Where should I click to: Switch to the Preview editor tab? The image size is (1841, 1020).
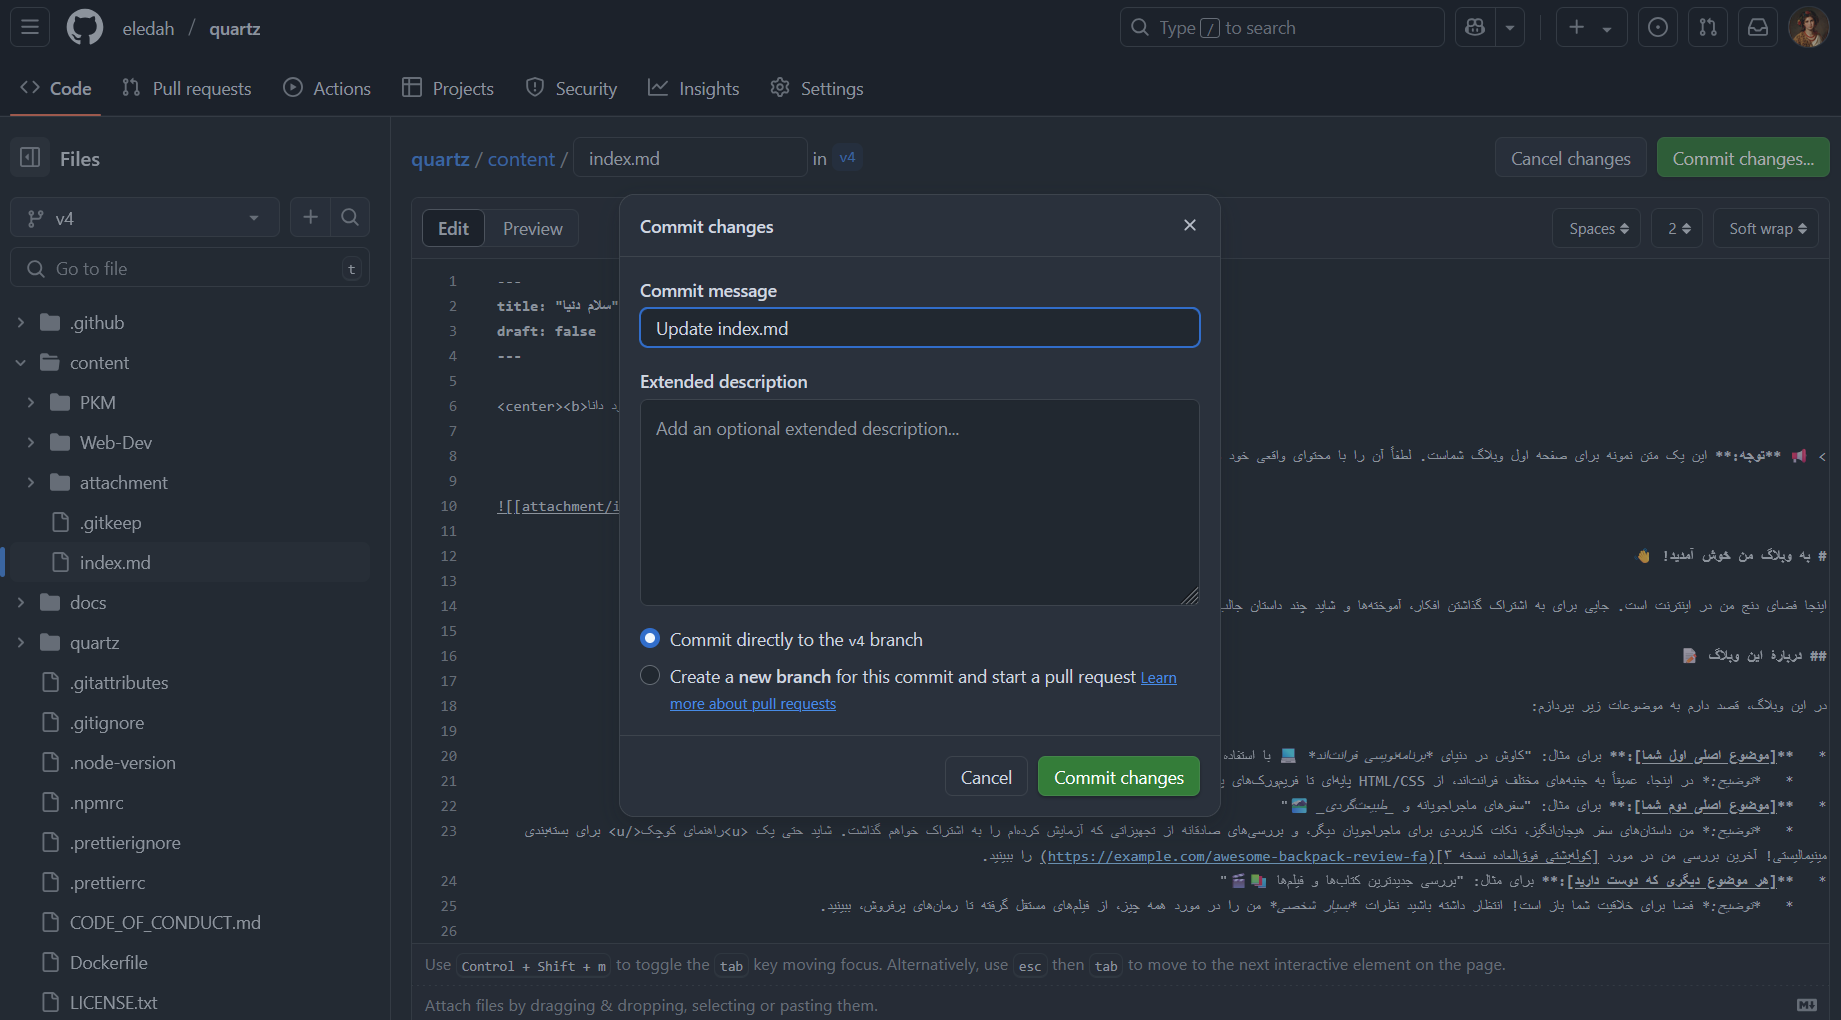pyautogui.click(x=533, y=228)
